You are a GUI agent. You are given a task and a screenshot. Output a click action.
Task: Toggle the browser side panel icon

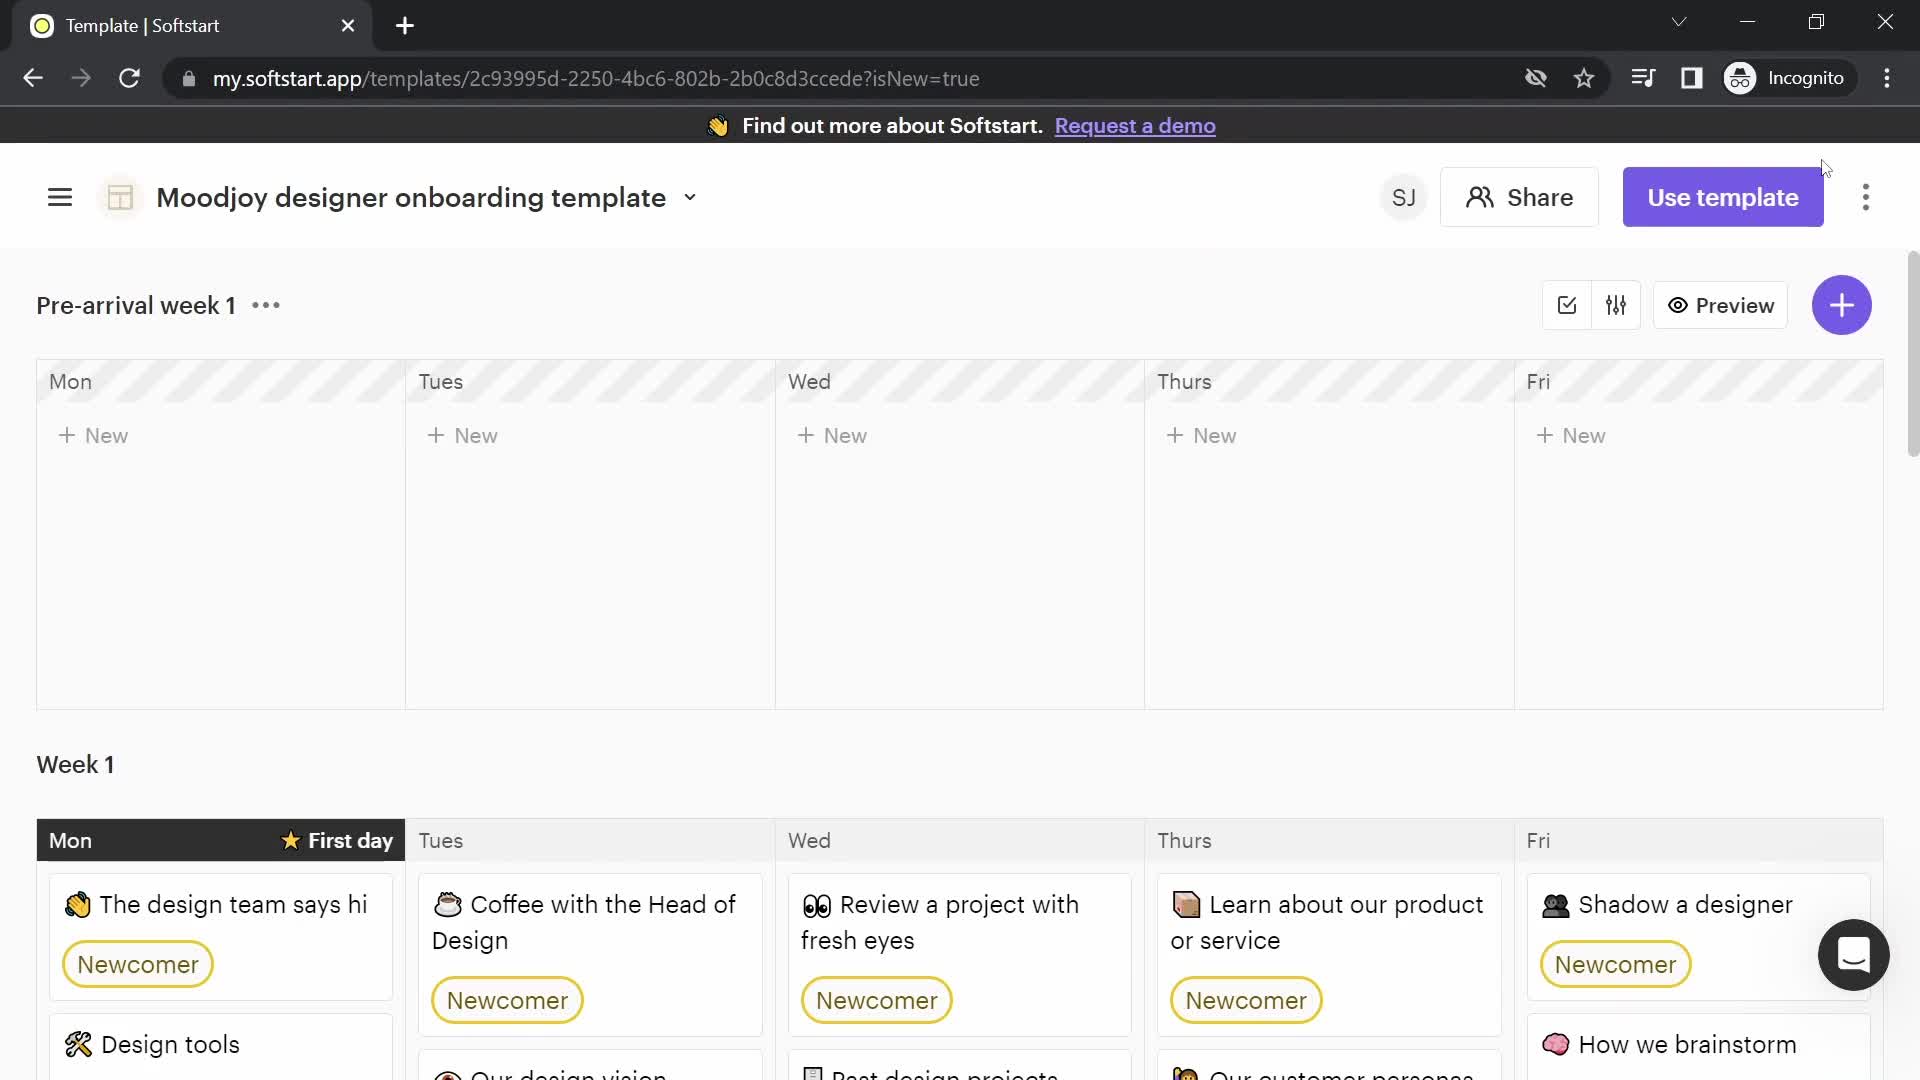click(x=1691, y=78)
